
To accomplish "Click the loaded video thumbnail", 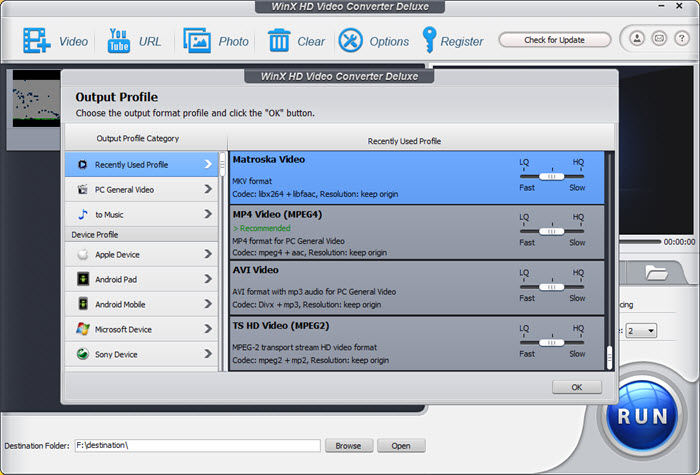I will [x=36, y=99].
